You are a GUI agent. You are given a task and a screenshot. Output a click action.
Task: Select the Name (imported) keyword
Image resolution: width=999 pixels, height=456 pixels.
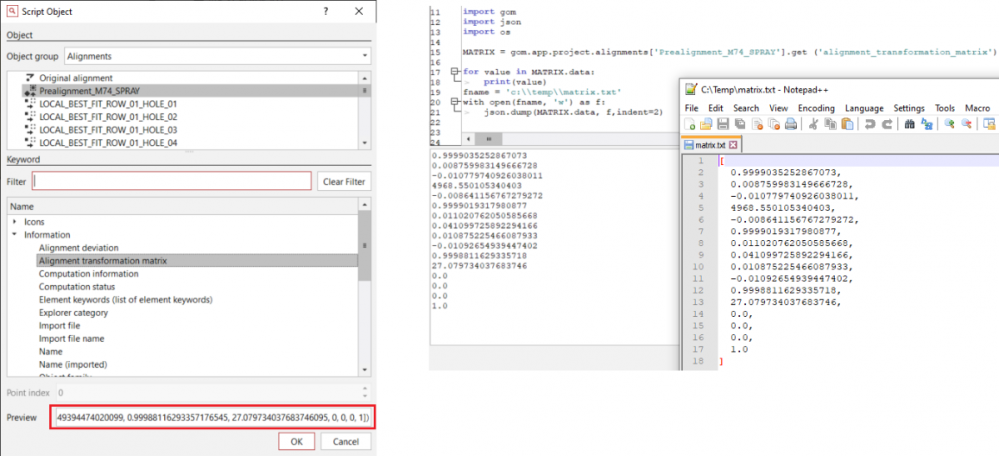click(73, 365)
